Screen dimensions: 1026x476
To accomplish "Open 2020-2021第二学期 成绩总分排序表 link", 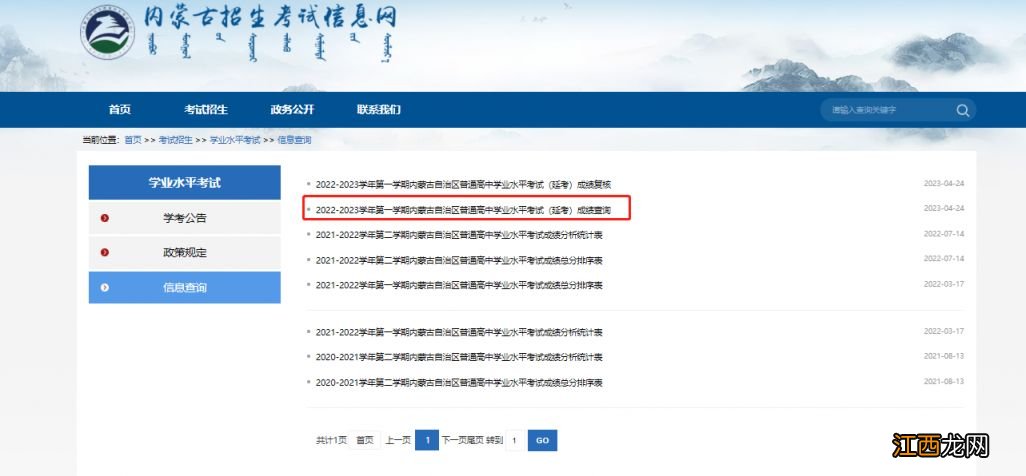I will click(x=459, y=383).
